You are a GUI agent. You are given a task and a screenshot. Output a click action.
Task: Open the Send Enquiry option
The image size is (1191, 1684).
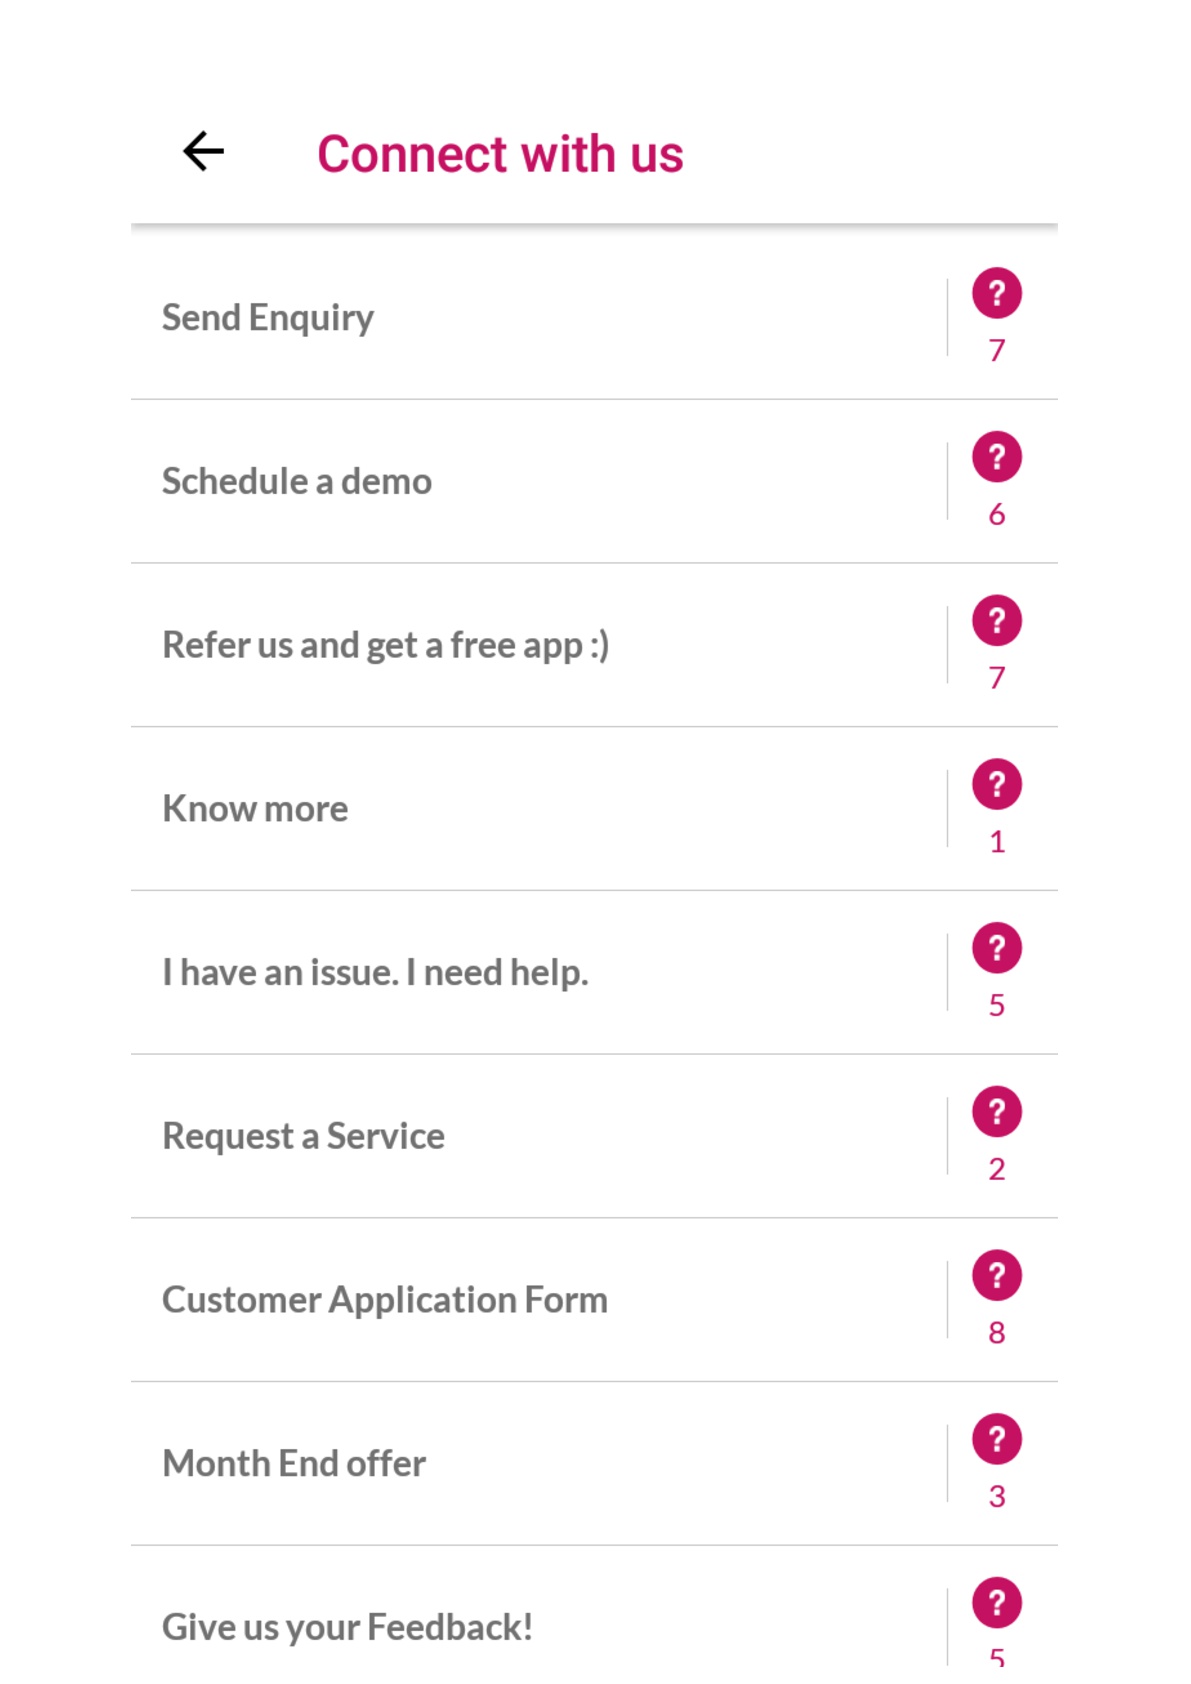click(268, 318)
